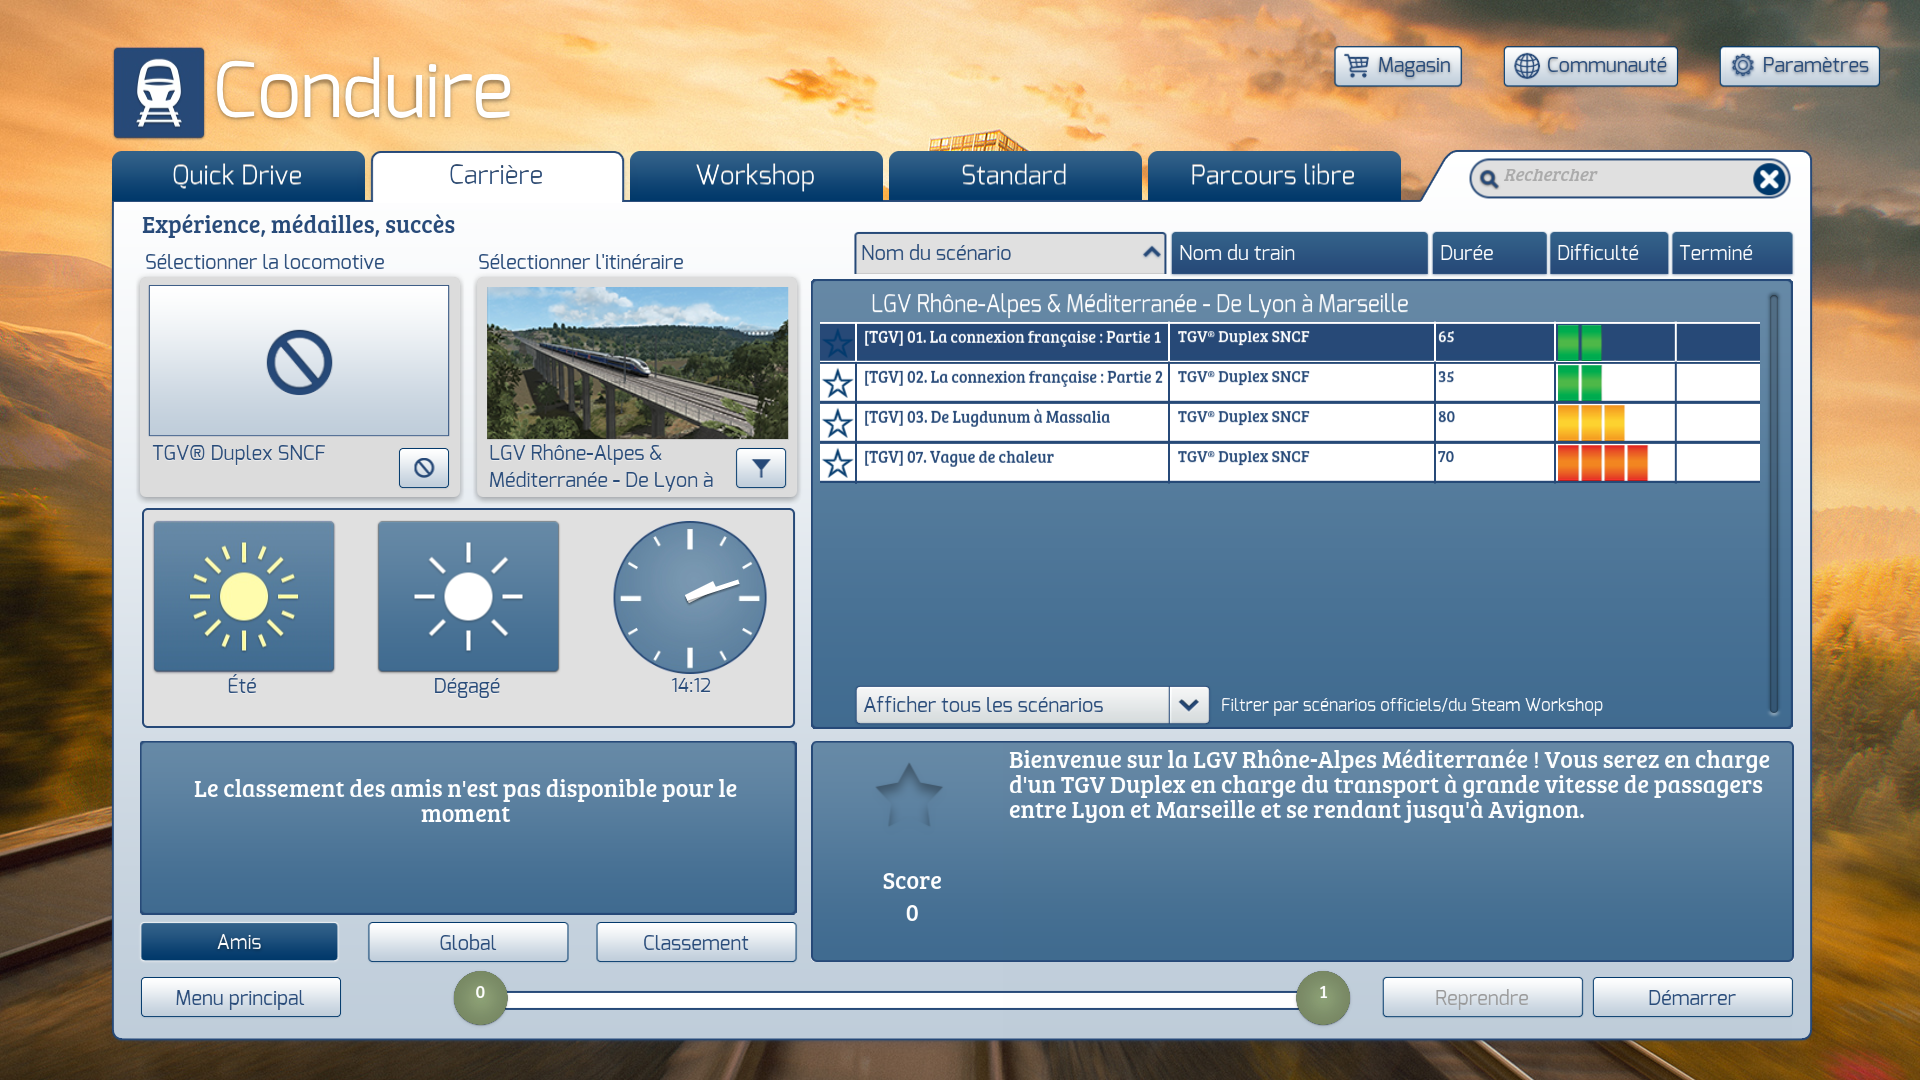This screenshot has width=1920, height=1080.
Task: Click the level 1 progress marker
Action: click(1323, 997)
